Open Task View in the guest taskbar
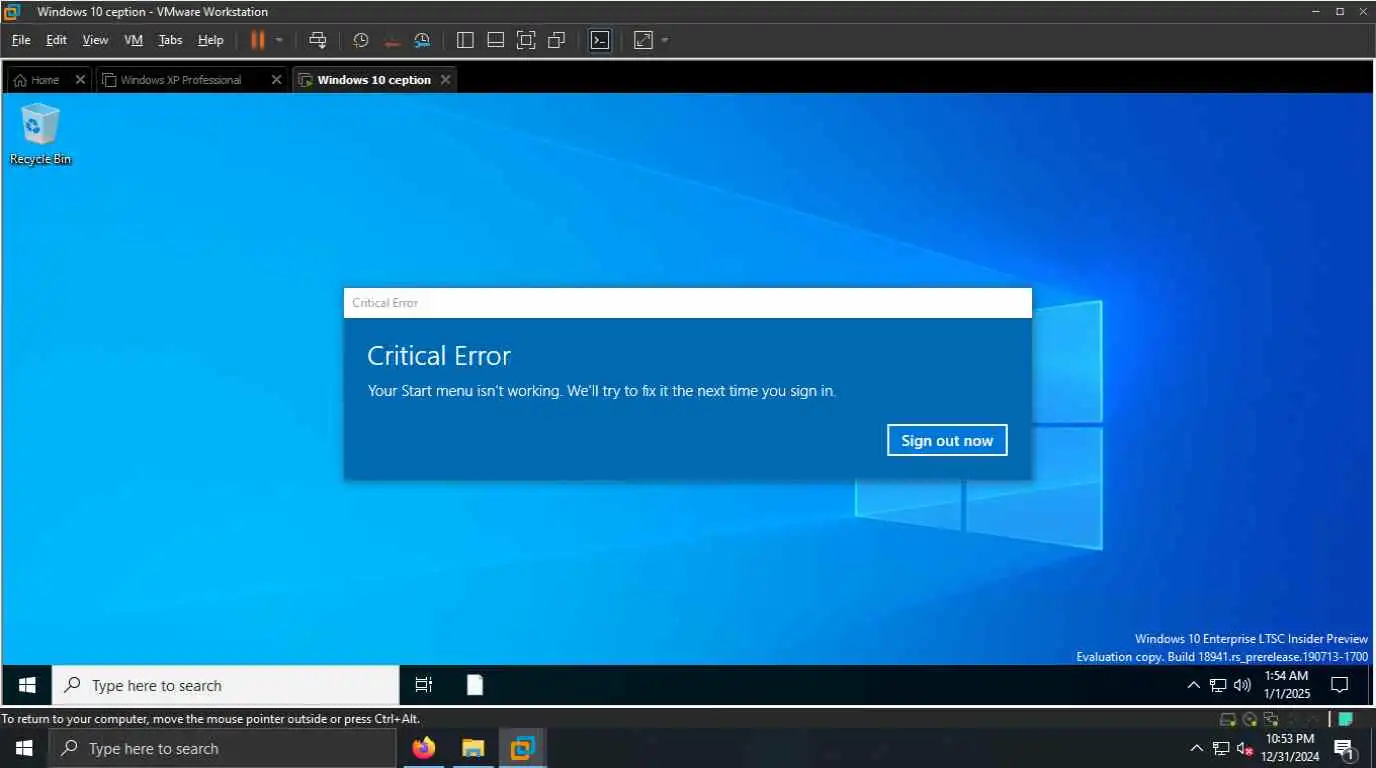Image resolution: width=1376 pixels, height=768 pixels. click(424, 685)
